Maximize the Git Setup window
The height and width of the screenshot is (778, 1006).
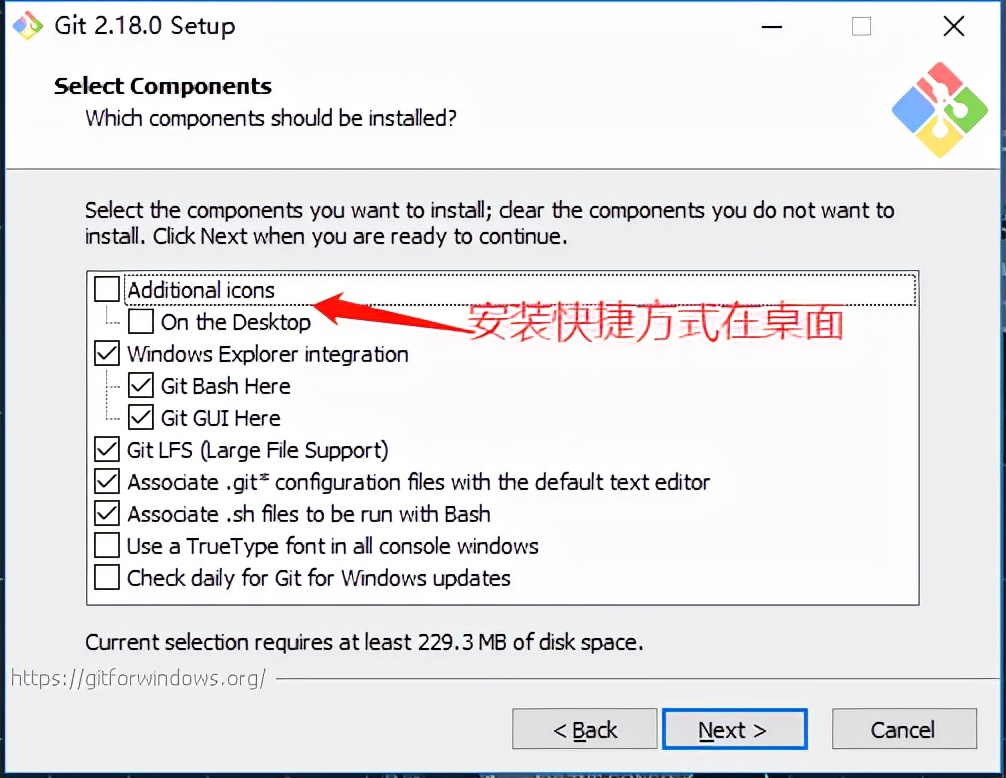[x=861, y=27]
